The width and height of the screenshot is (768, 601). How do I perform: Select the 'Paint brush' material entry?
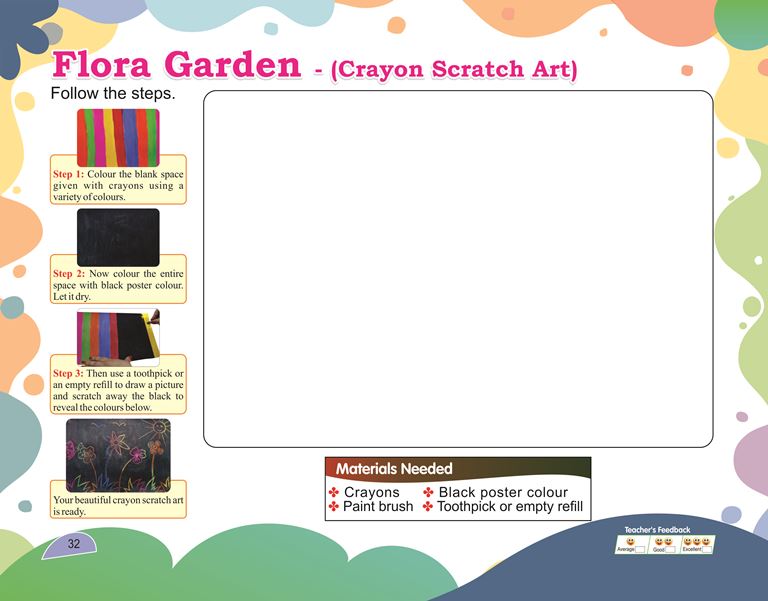click(378, 506)
